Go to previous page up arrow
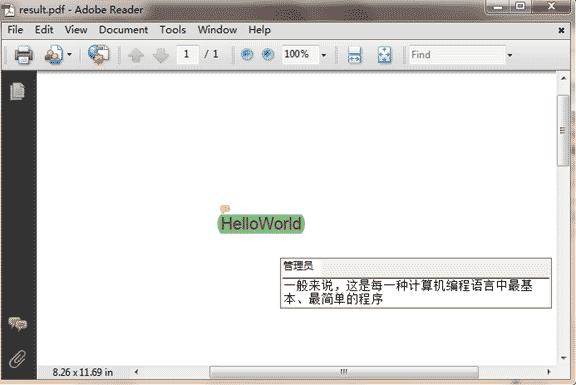 [136, 55]
